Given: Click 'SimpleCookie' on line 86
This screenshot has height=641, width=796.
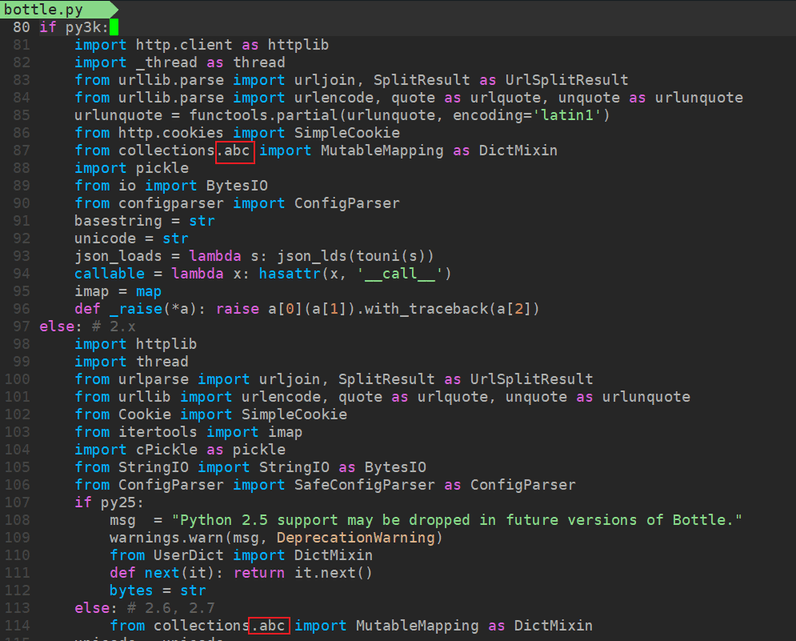Looking at the screenshot, I should 347,132.
